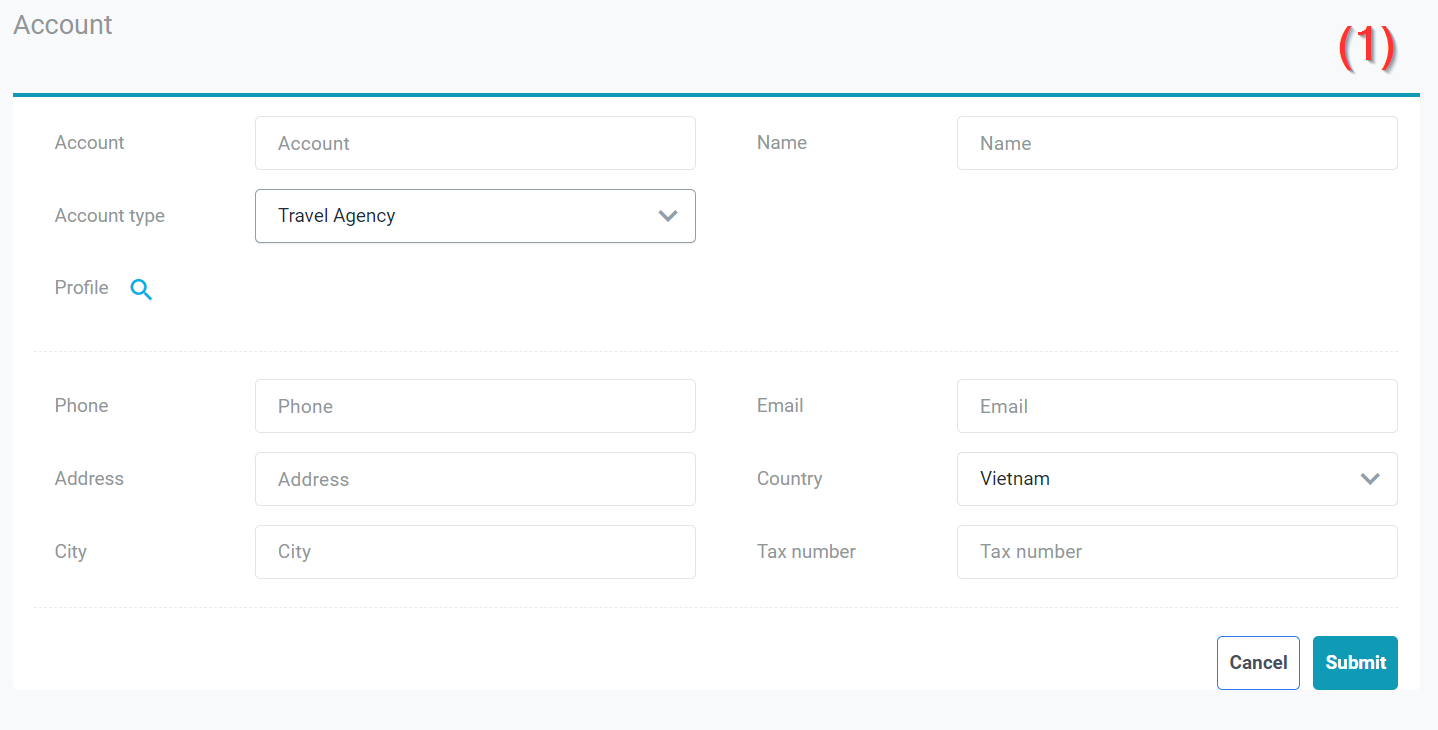The height and width of the screenshot is (730, 1438).
Task: Click the Account type label
Action: tap(109, 216)
